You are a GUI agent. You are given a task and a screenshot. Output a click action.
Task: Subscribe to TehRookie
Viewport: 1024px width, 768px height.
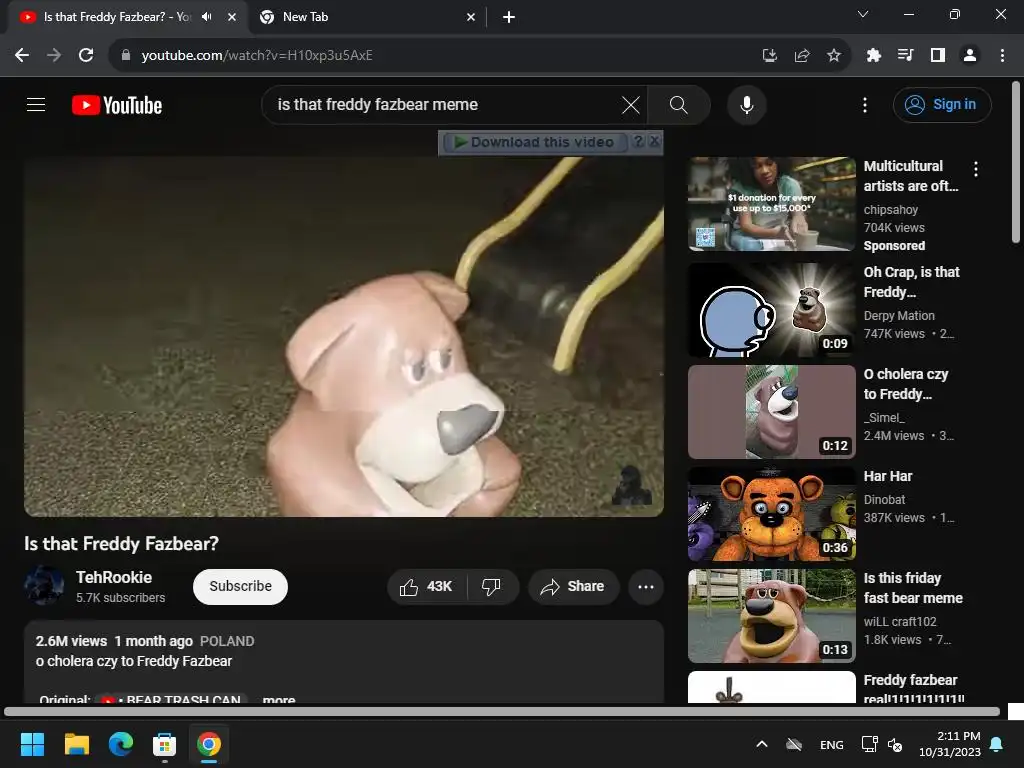pos(240,586)
